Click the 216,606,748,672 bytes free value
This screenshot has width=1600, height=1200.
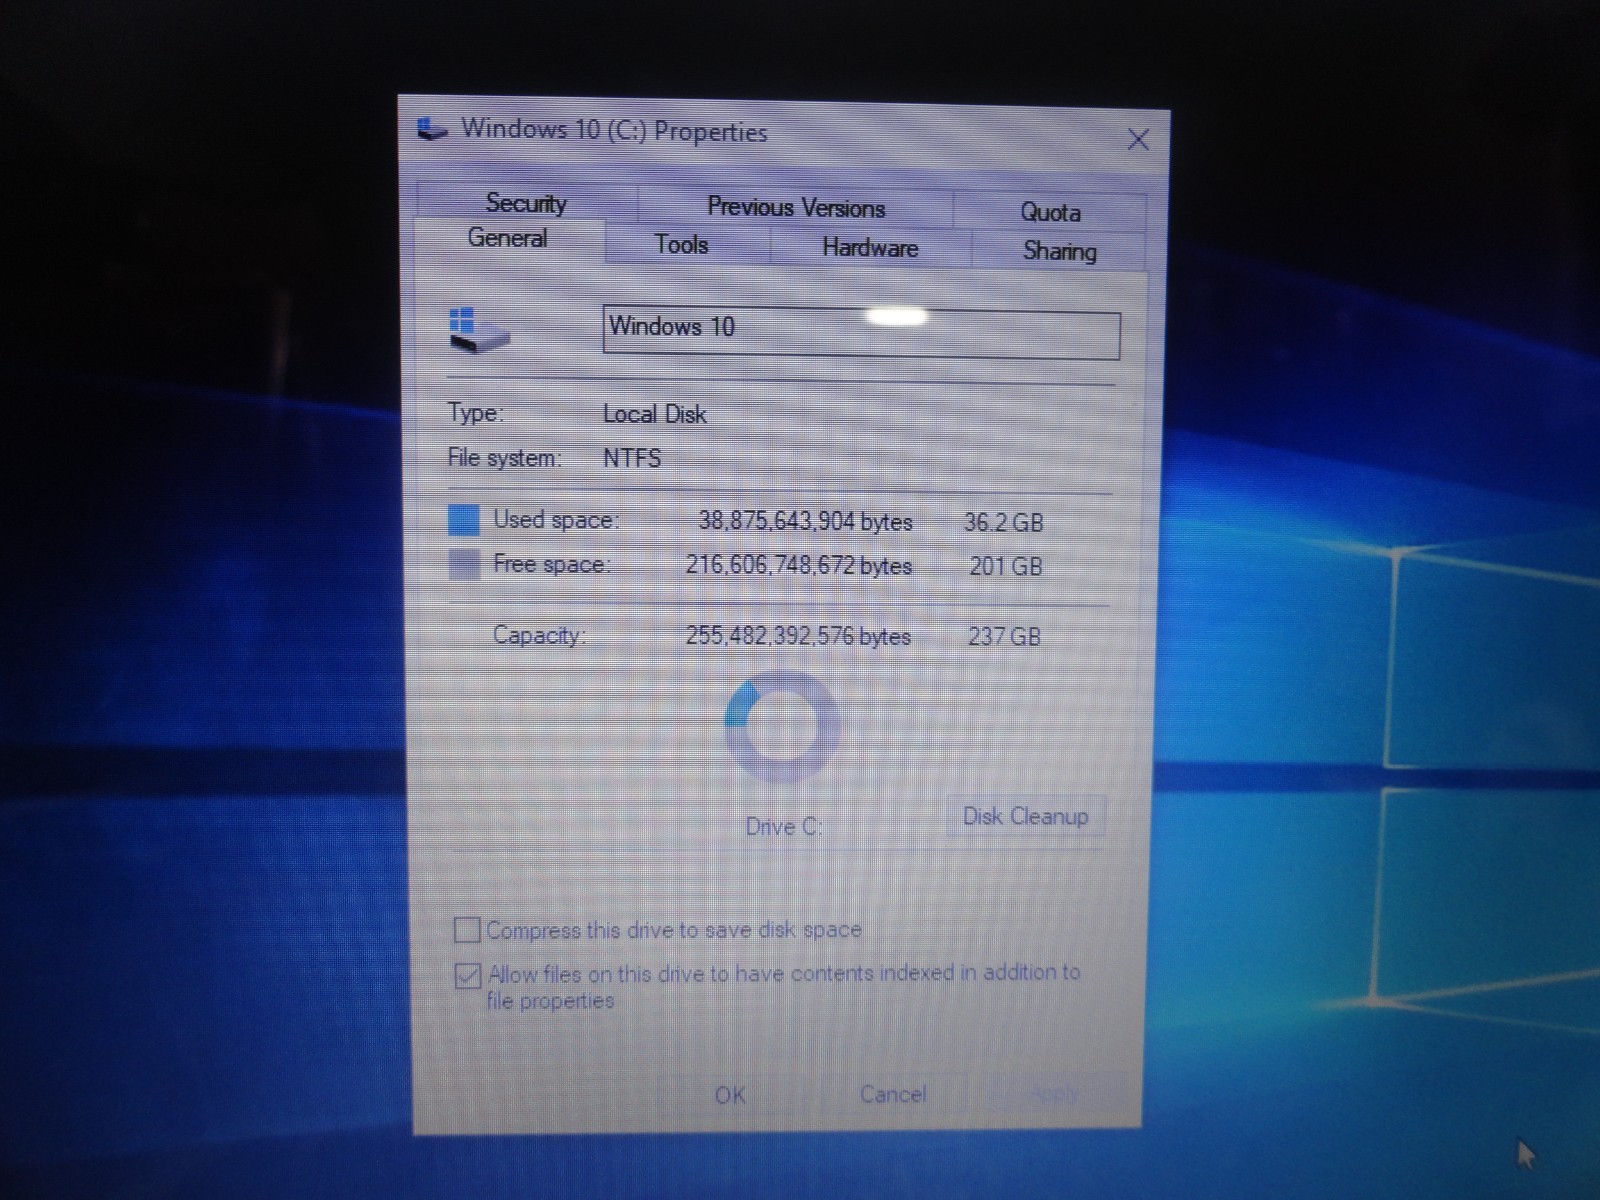pyautogui.click(x=799, y=565)
